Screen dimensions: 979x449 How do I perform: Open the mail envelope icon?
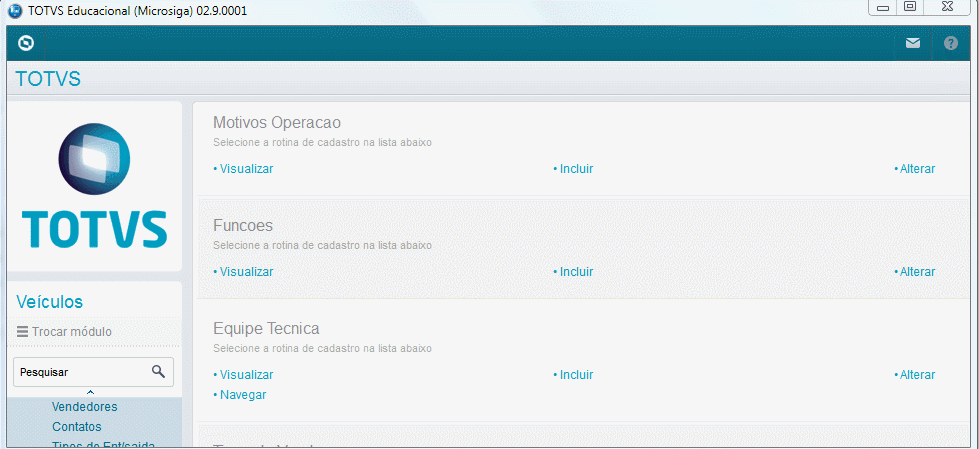[913, 43]
